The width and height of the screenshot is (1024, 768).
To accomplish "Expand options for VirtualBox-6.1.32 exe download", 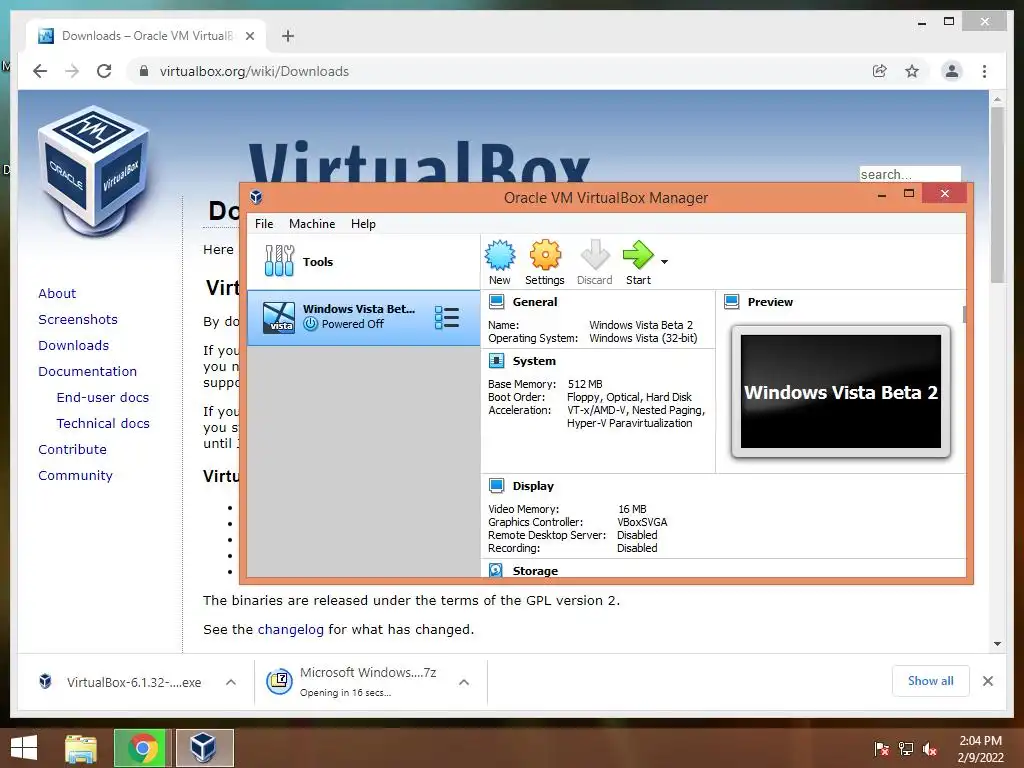I will [x=231, y=682].
